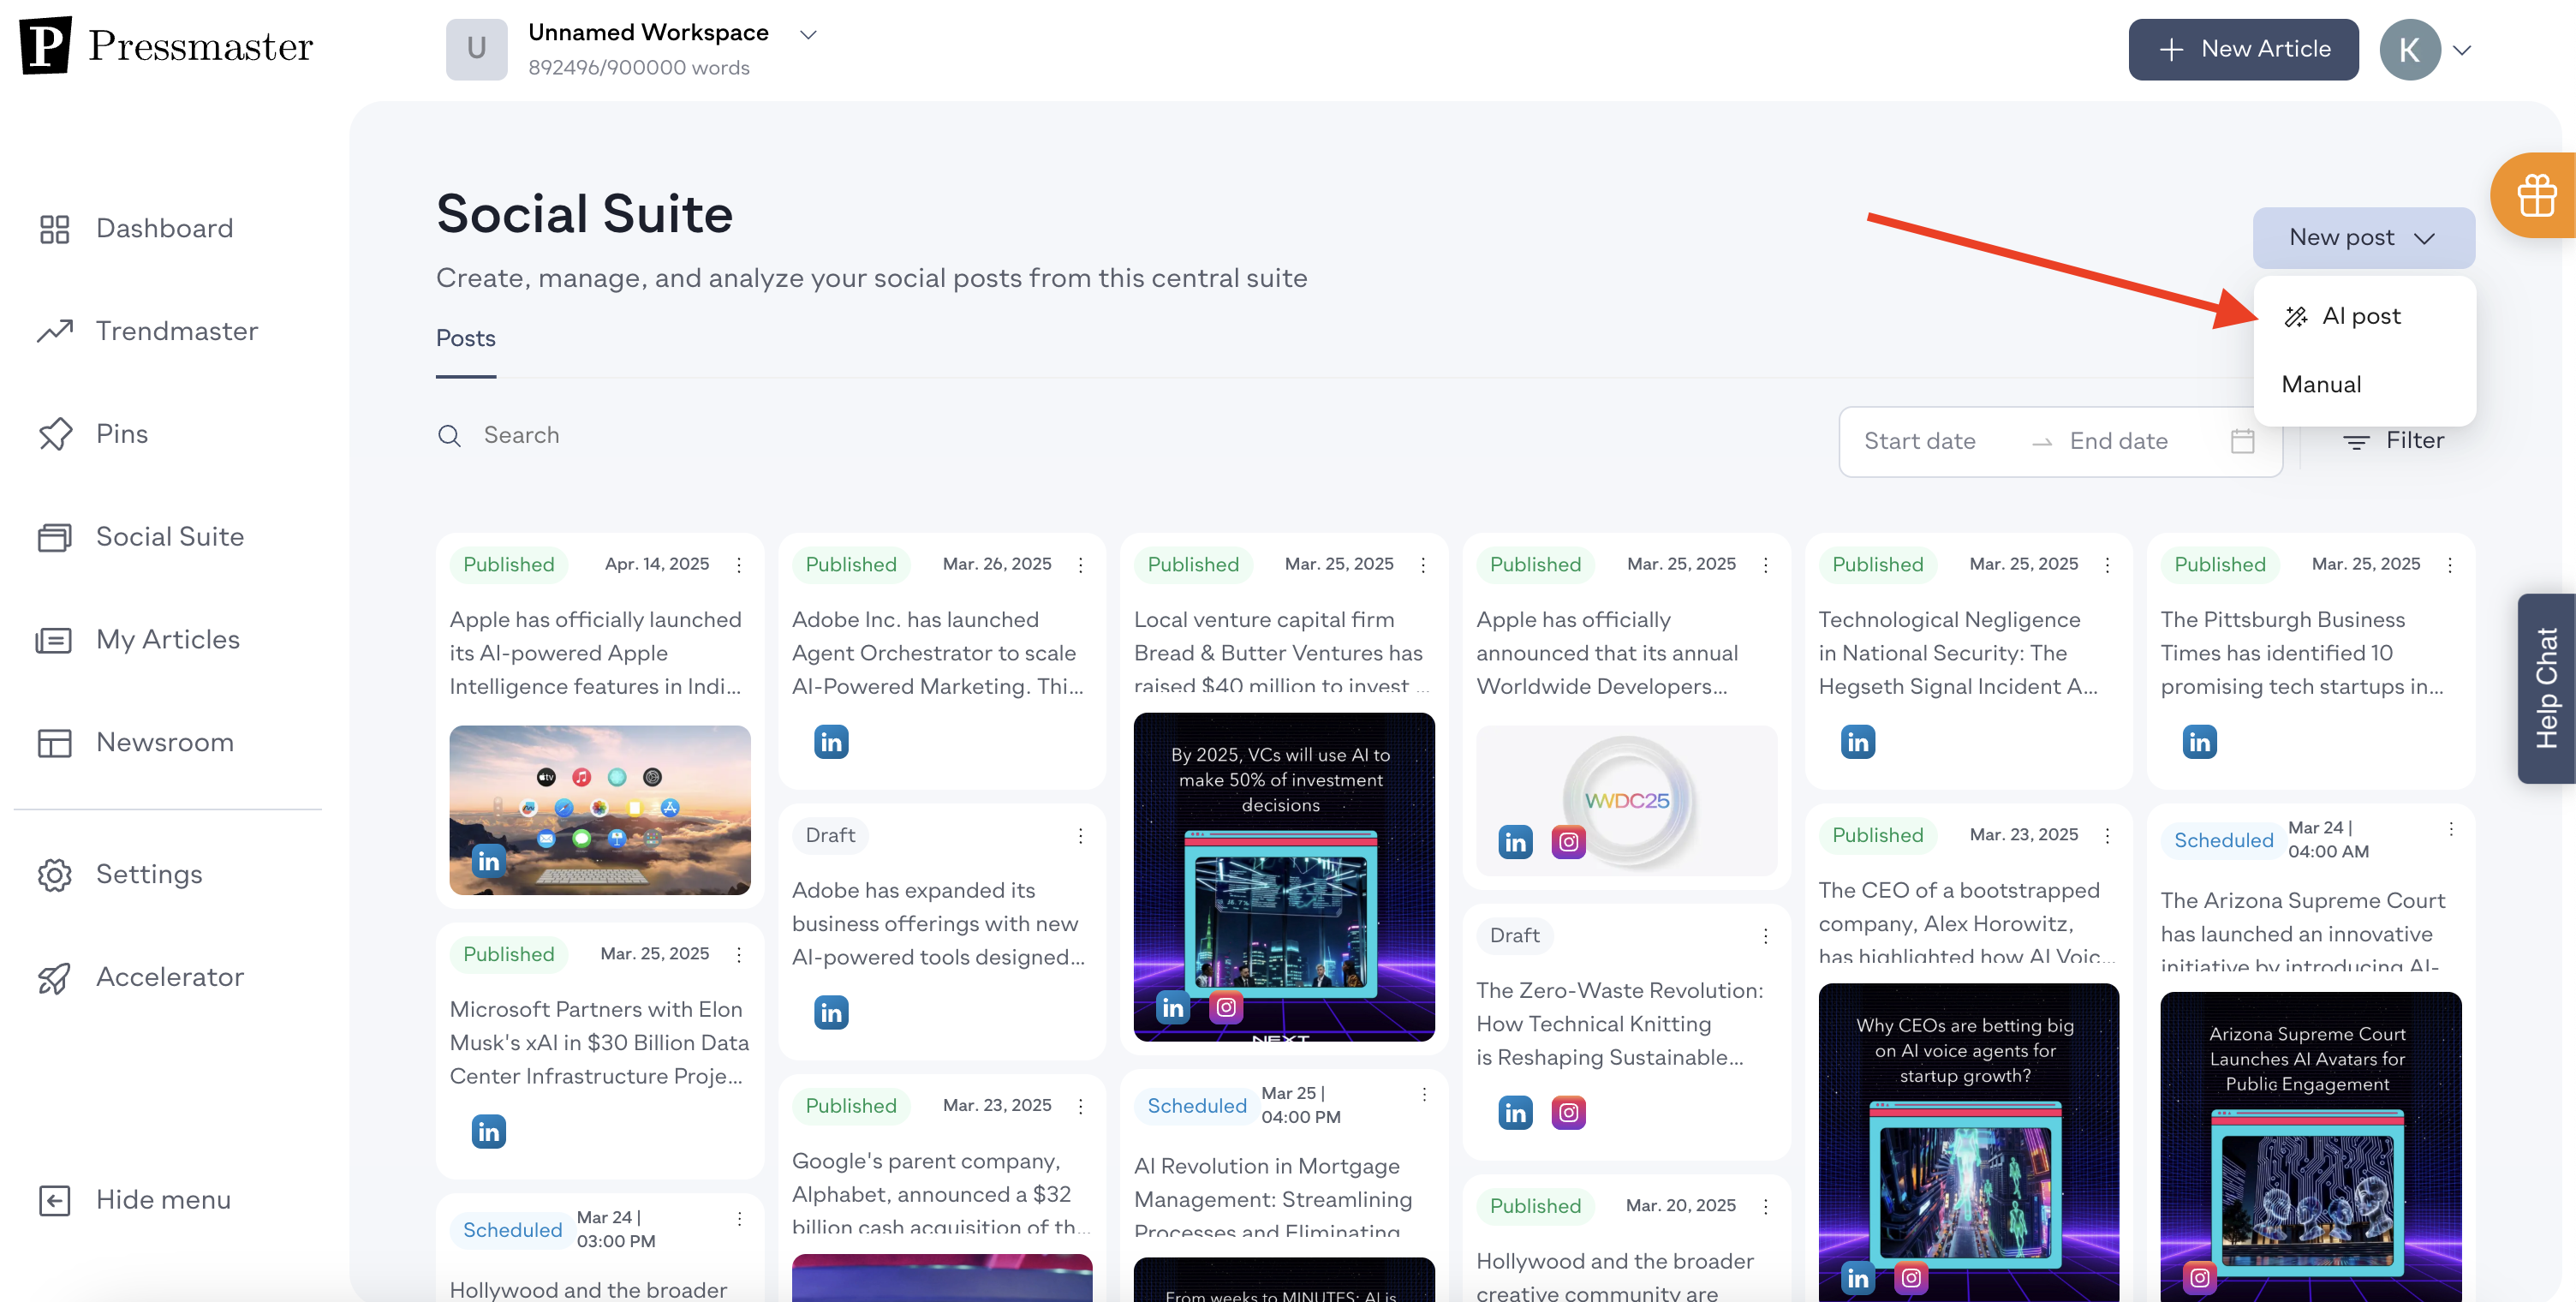Viewport: 2576px width, 1302px height.
Task: Click the Trendmaster trend arrow icon
Action: coord(54,331)
